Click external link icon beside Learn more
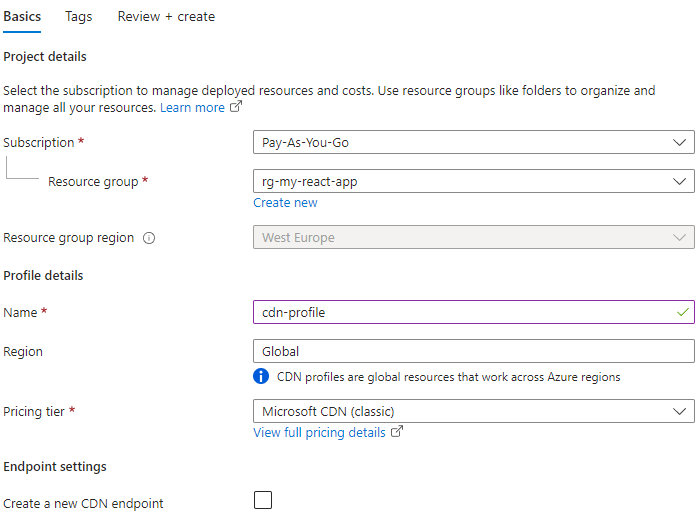Image resolution: width=699 pixels, height=523 pixels. [236, 107]
